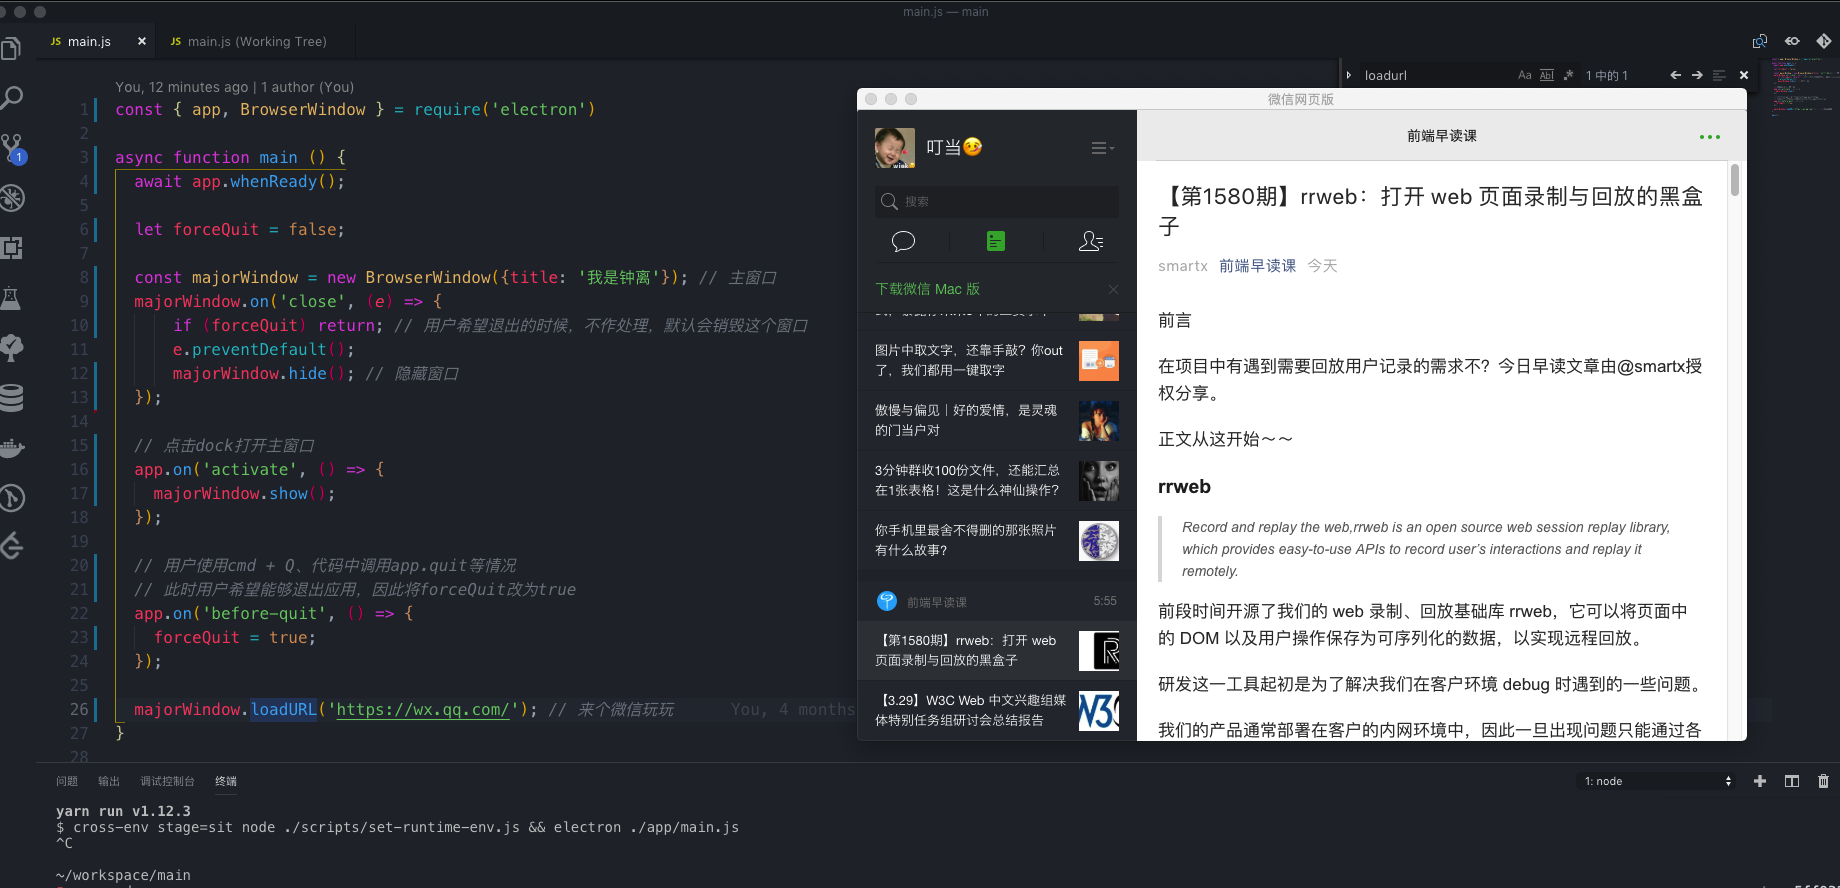
Task: Open the 调试控制台 panel tab
Action: pyautogui.click(x=167, y=781)
